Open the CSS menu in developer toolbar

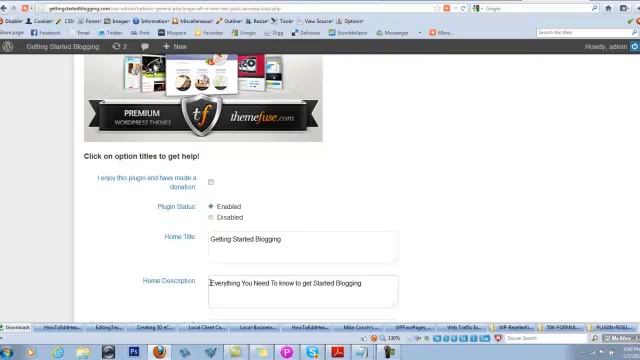click(x=65, y=21)
